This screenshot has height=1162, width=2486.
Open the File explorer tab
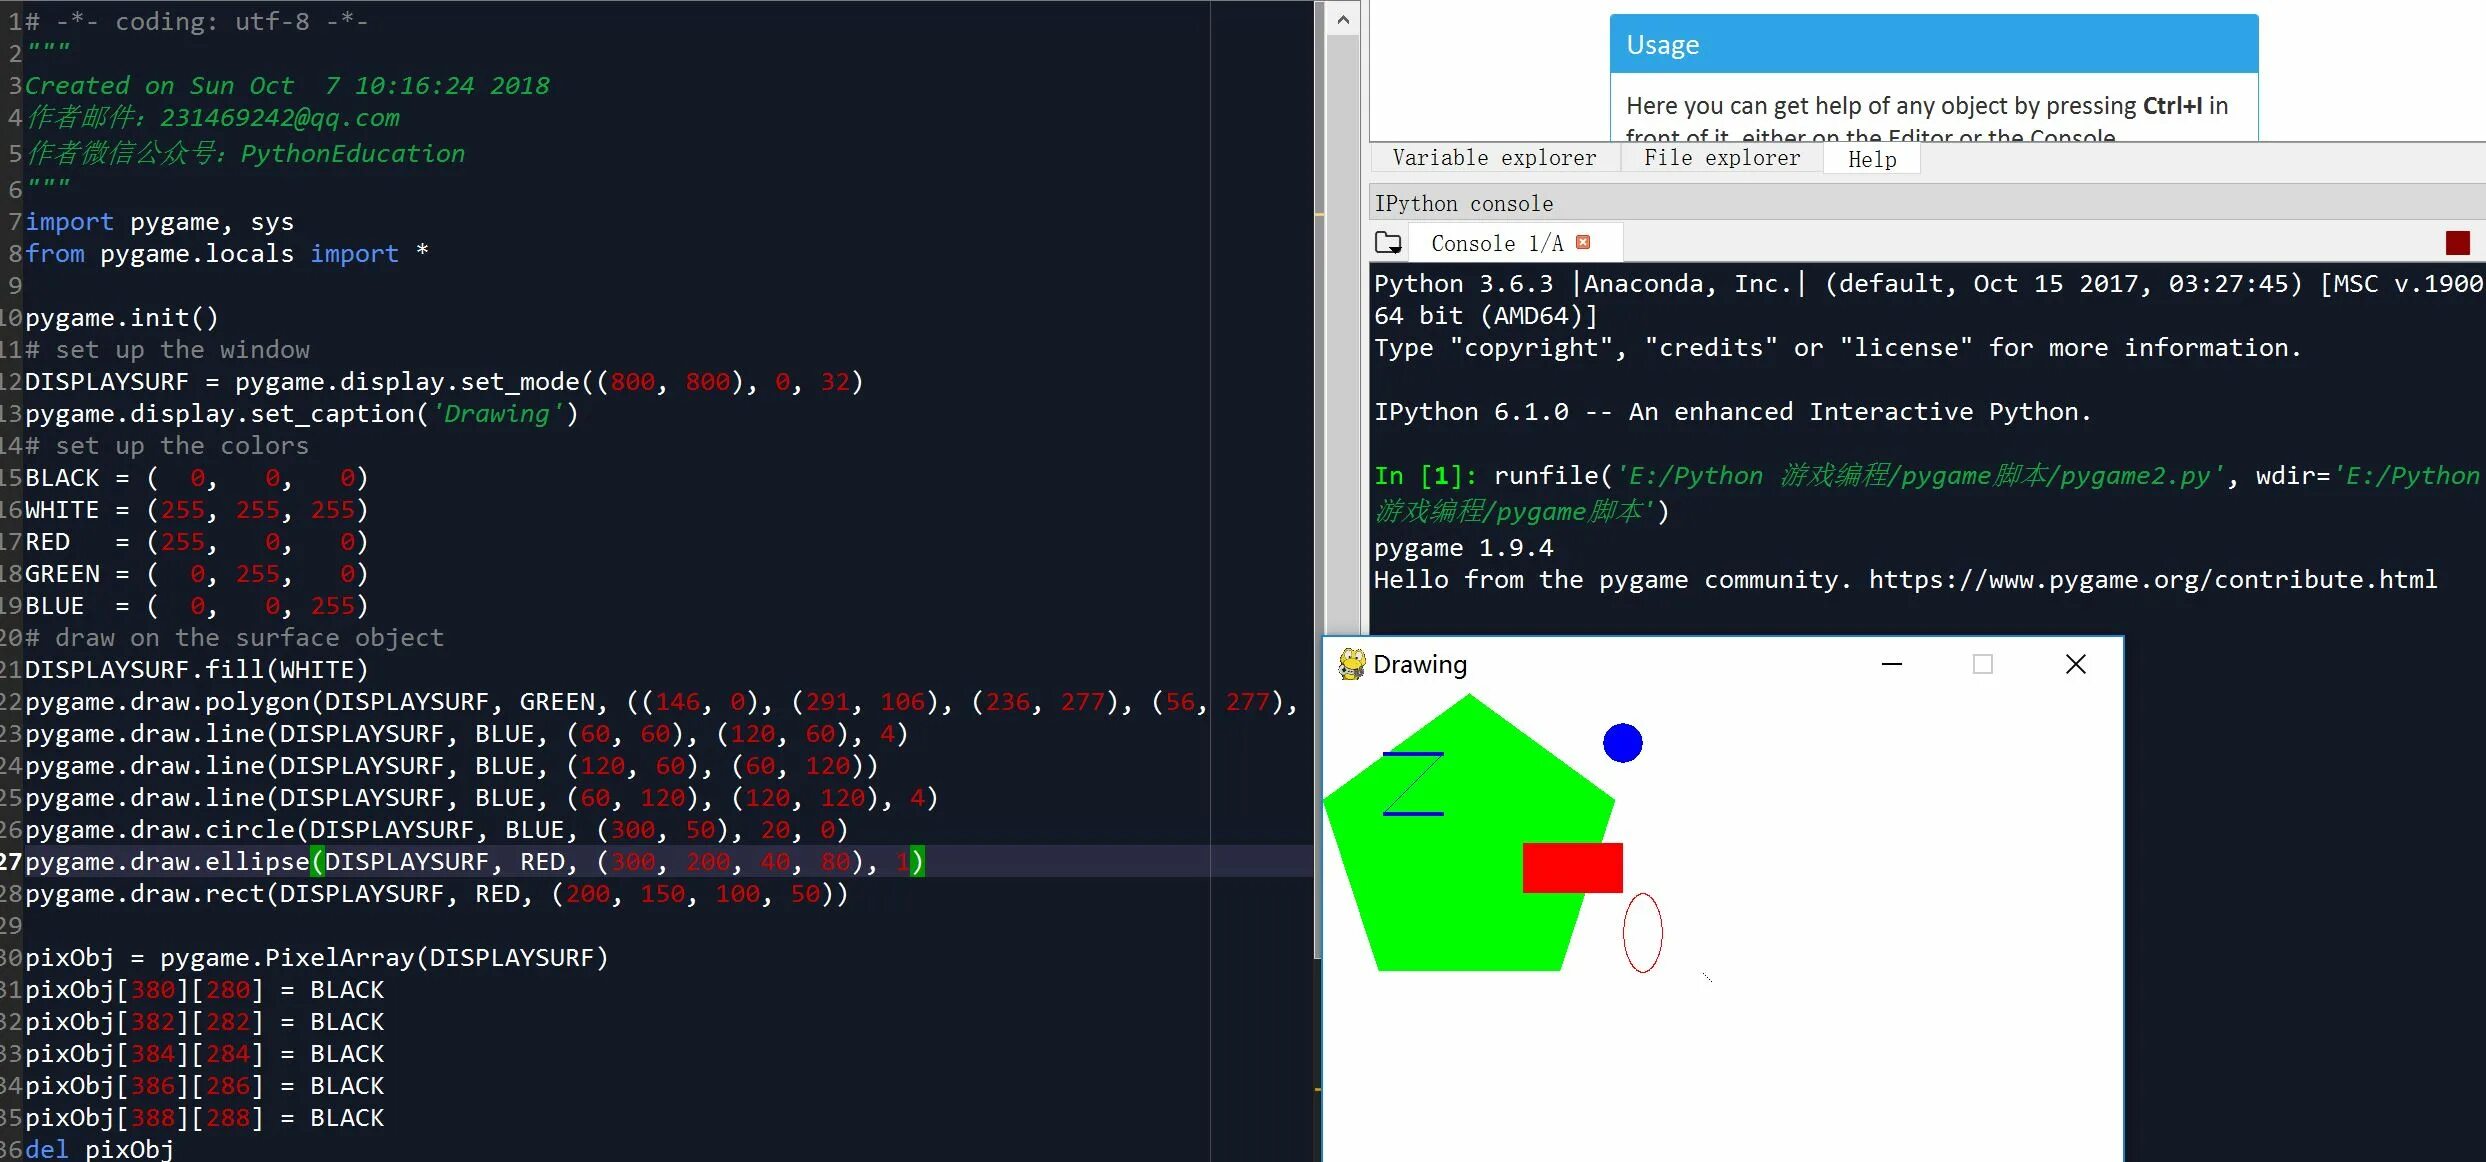coord(1720,159)
